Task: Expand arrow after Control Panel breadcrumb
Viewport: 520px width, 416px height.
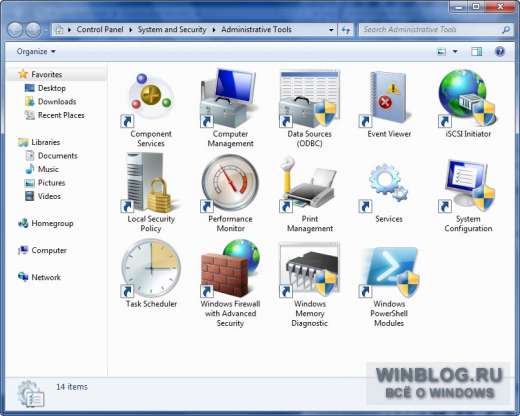Action: (131, 30)
